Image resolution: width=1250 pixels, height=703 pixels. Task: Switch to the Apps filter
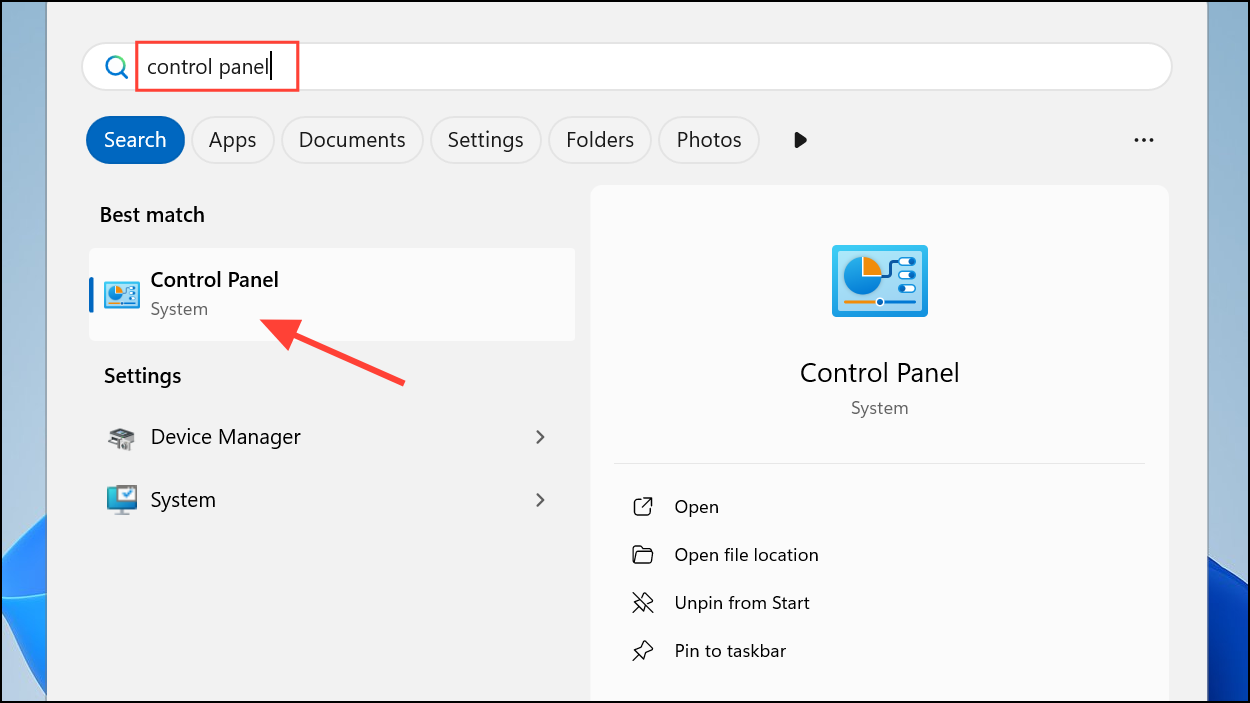click(232, 140)
